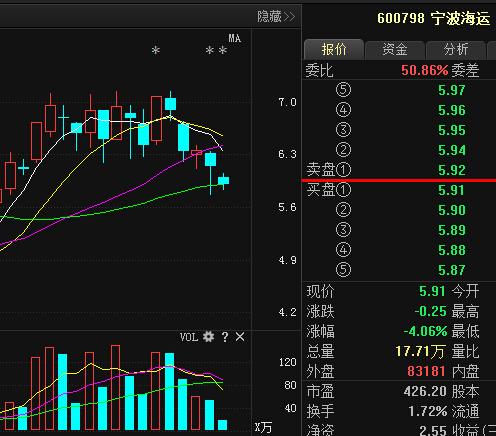Switch to the 资金 tab

coord(395,49)
